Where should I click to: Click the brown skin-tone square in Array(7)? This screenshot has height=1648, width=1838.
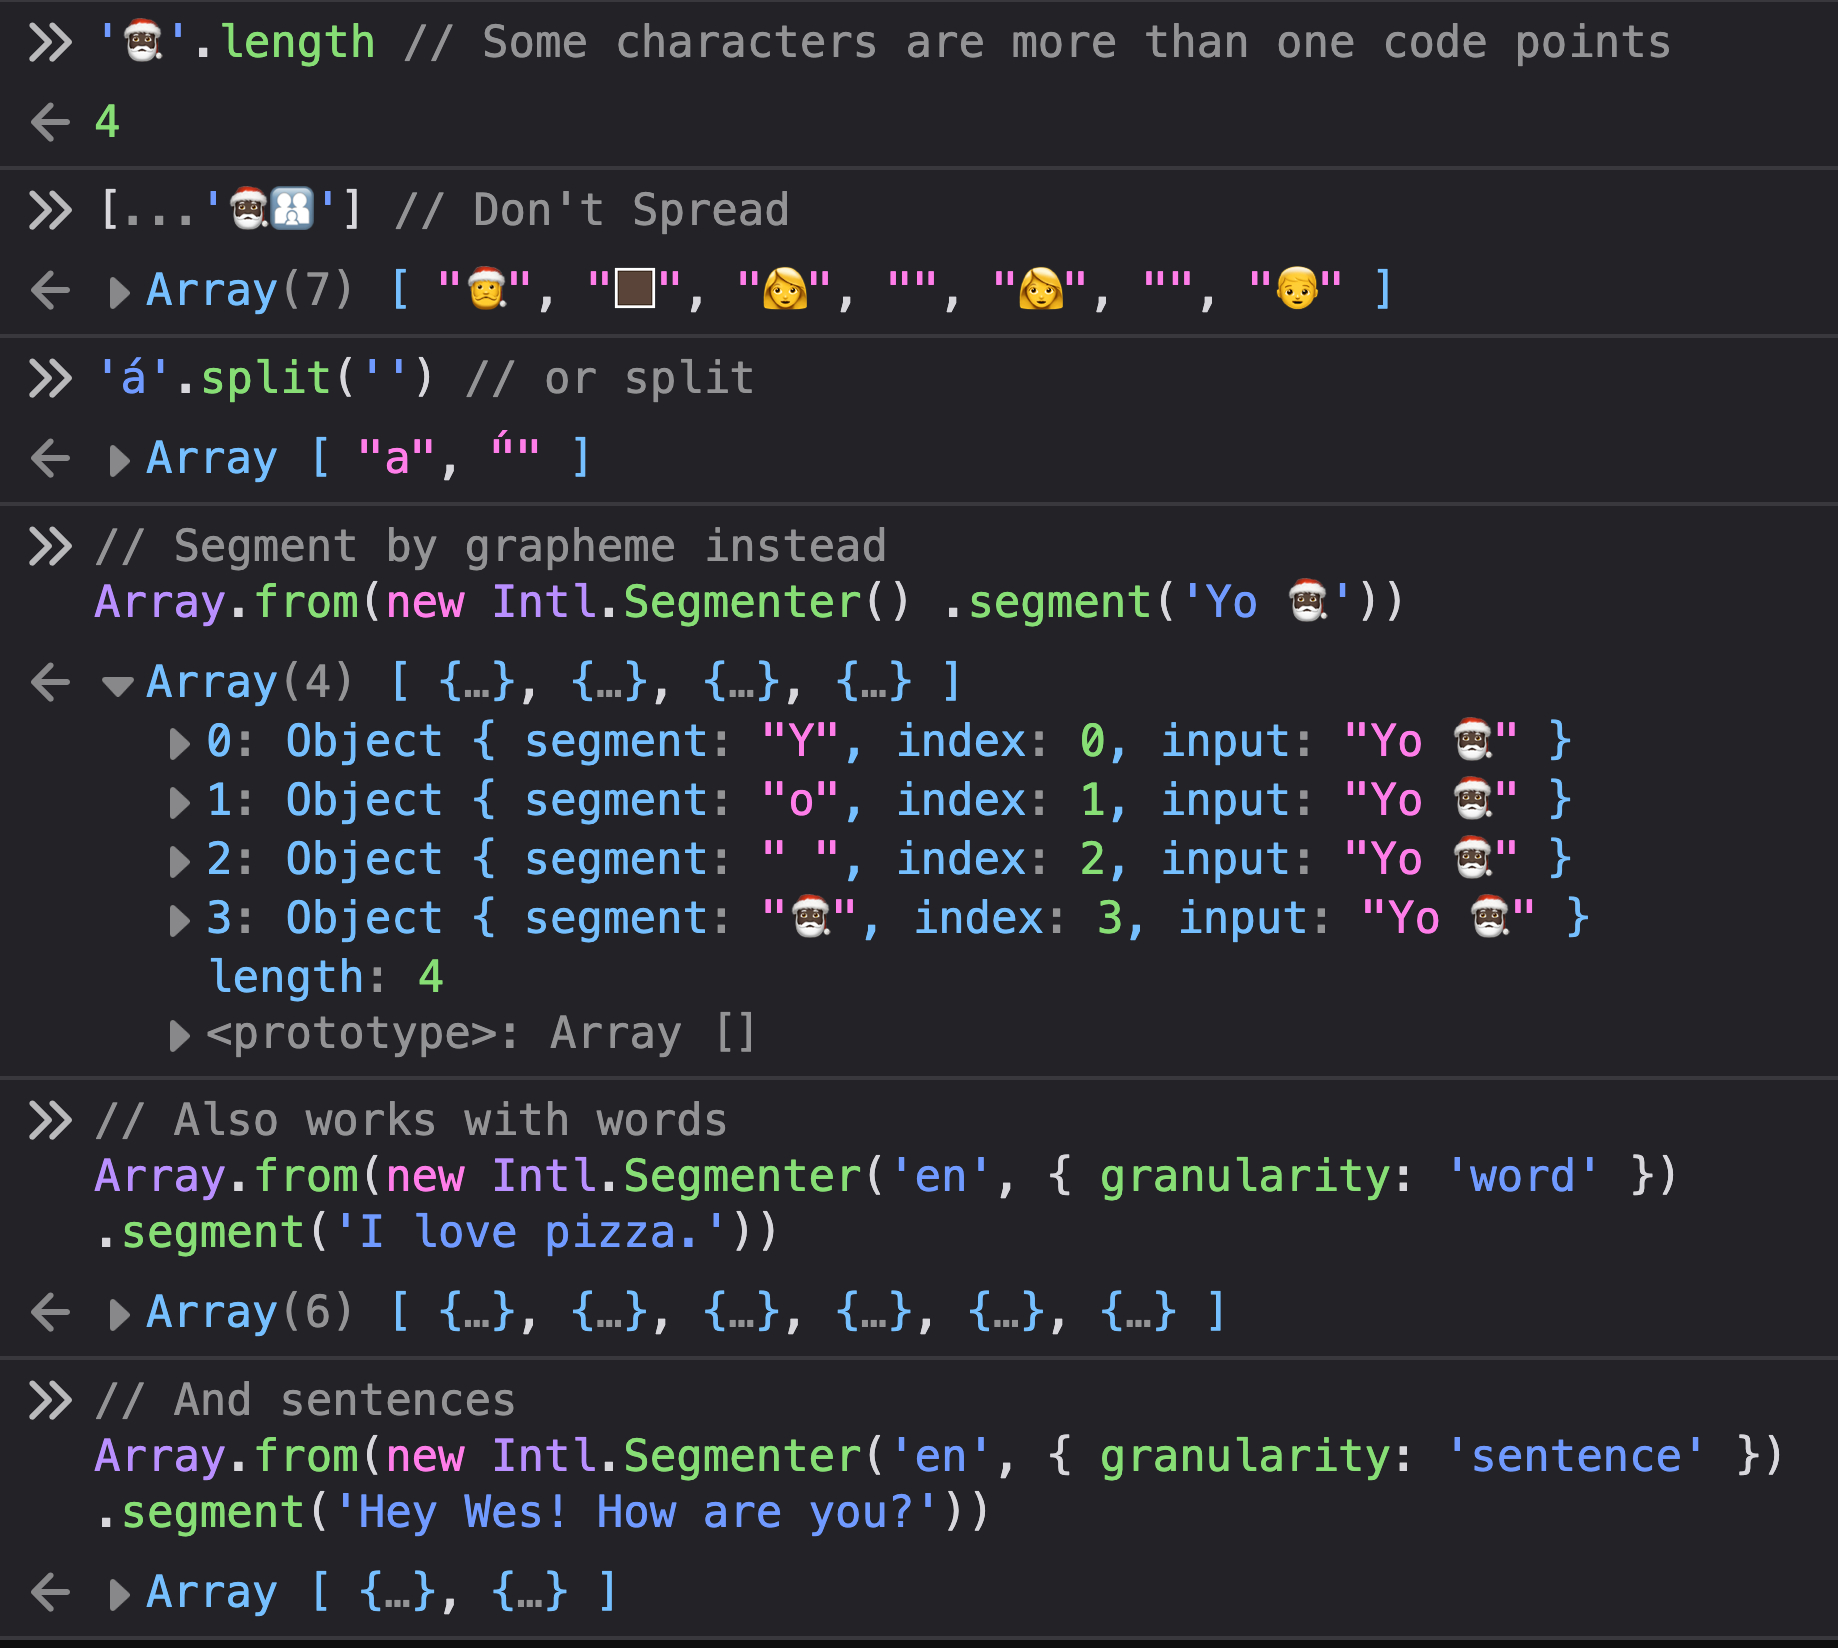tap(634, 289)
